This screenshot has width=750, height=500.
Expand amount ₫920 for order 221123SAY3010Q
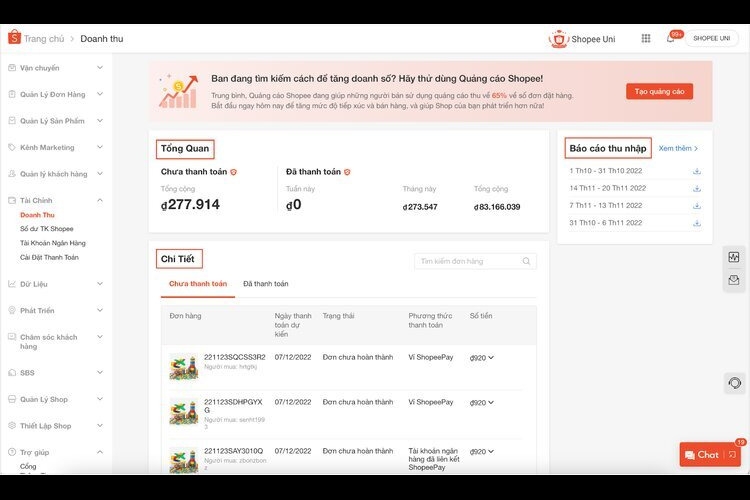(x=491, y=451)
